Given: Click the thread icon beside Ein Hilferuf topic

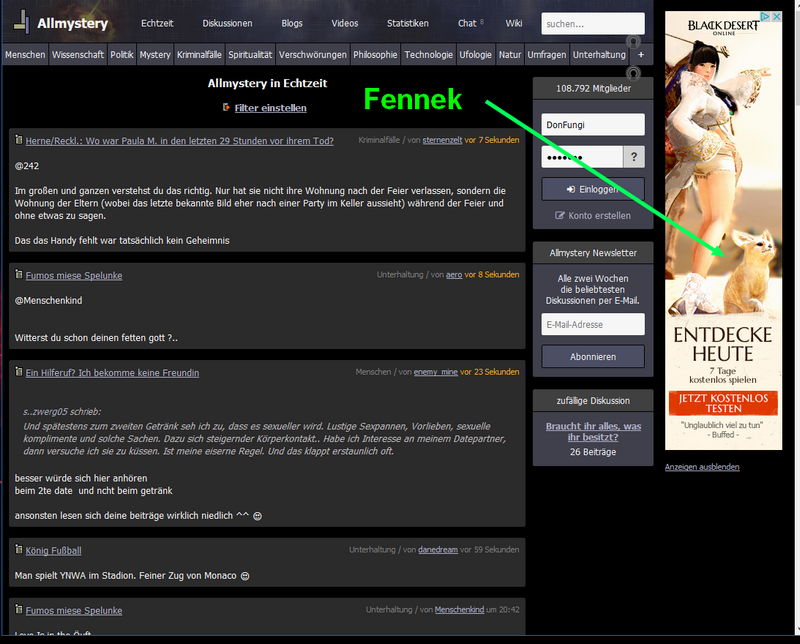Looking at the screenshot, I should 19,371.
